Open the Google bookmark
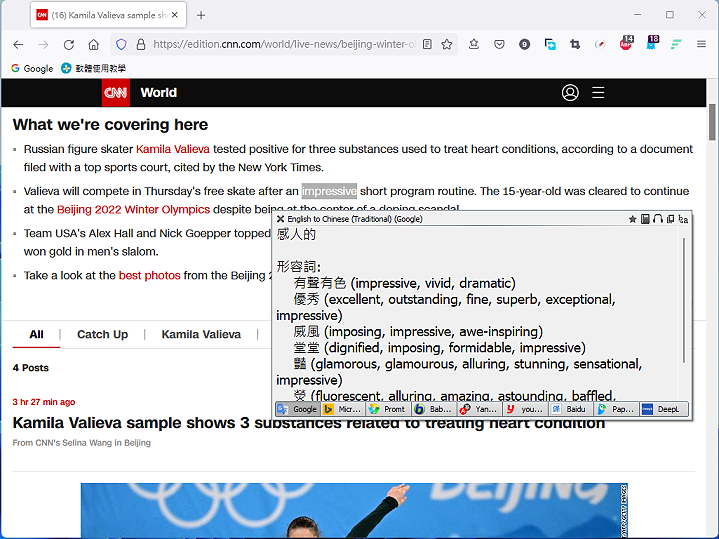This screenshot has width=719, height=539. [32, 68]
